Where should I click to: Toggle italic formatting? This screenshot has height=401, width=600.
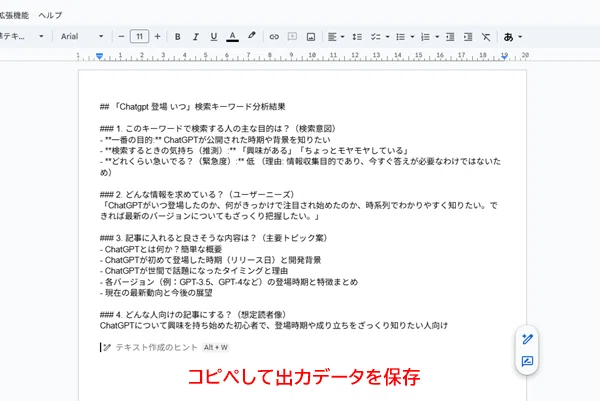pos(196,37)
